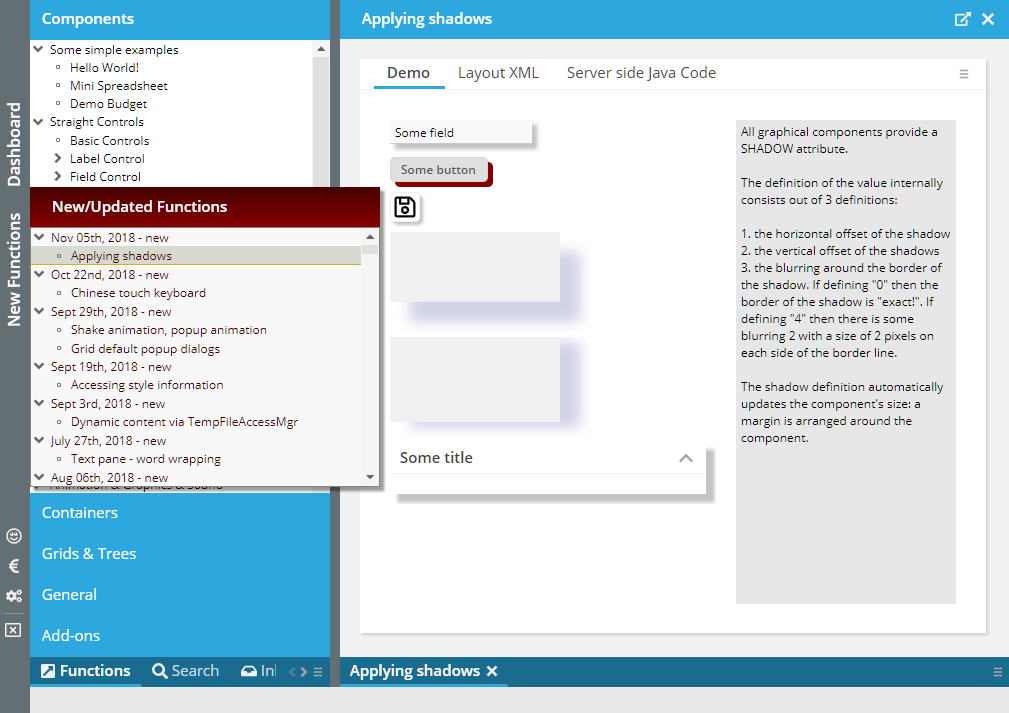Collapse the Some title panel chevron
Image resolution: width=1009 pixels, height=713 pixels.
(685, 458)
